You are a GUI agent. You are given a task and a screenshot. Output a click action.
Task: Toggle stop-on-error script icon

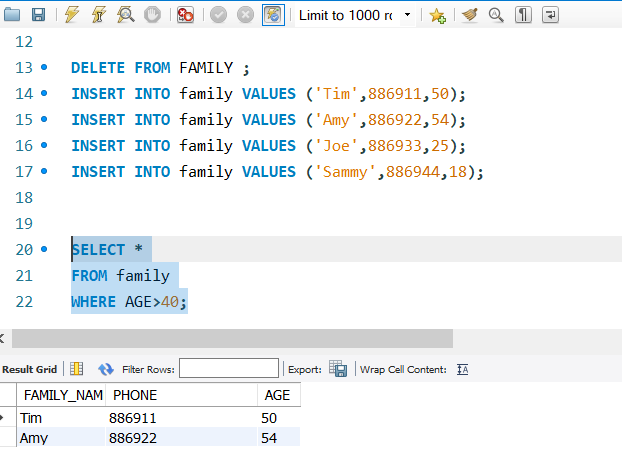185,15
